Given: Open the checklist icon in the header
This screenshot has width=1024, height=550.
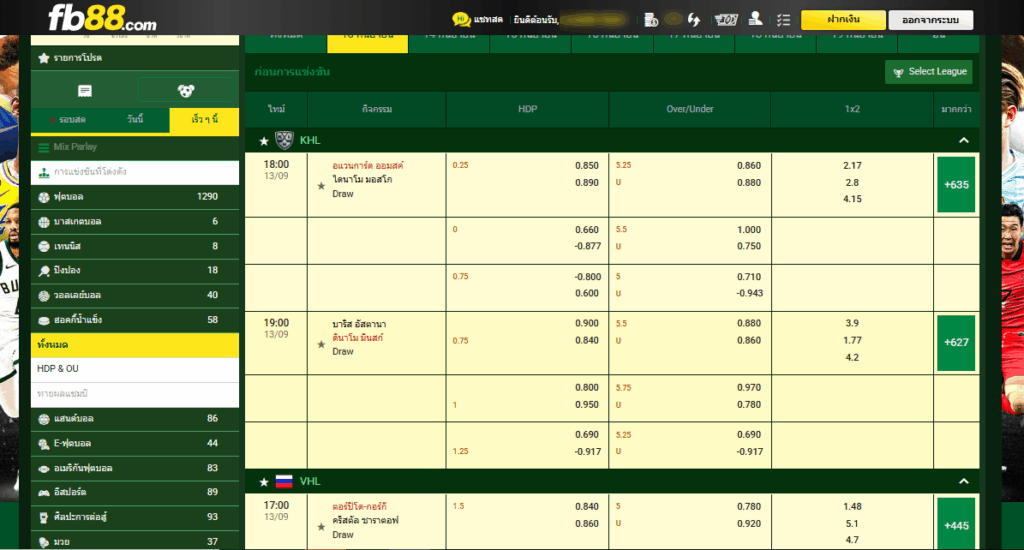Looking at the screenshot, I should 784,20.
